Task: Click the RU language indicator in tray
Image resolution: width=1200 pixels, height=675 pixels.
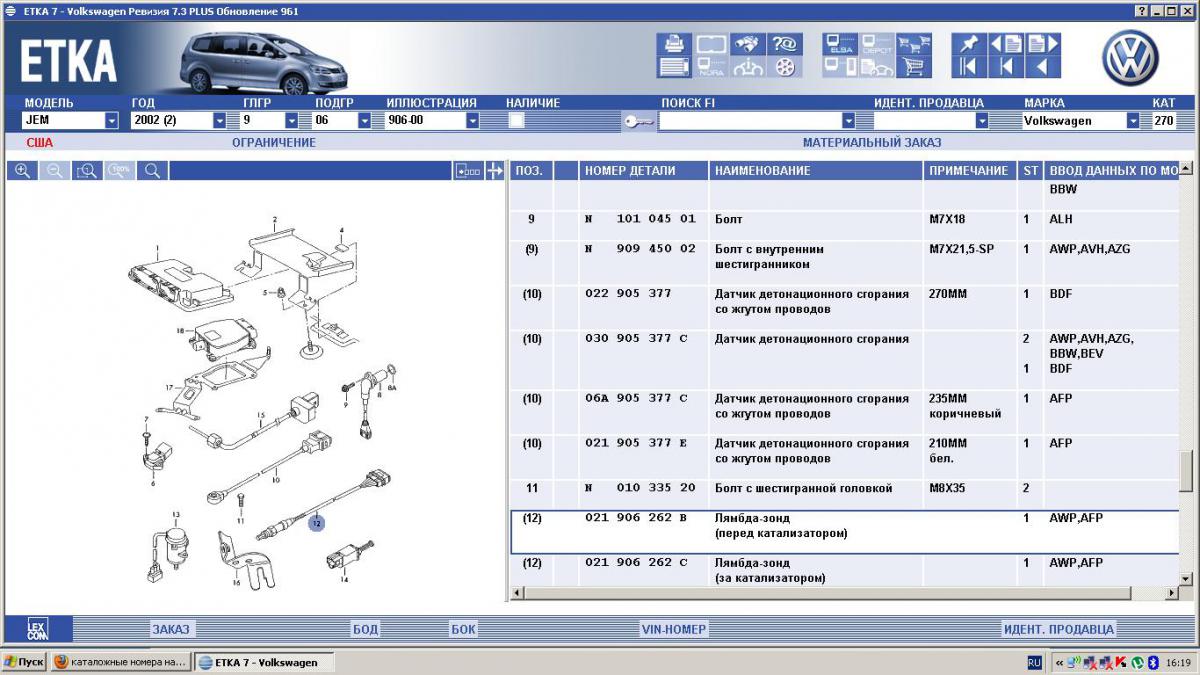Action: point(1035,662)
